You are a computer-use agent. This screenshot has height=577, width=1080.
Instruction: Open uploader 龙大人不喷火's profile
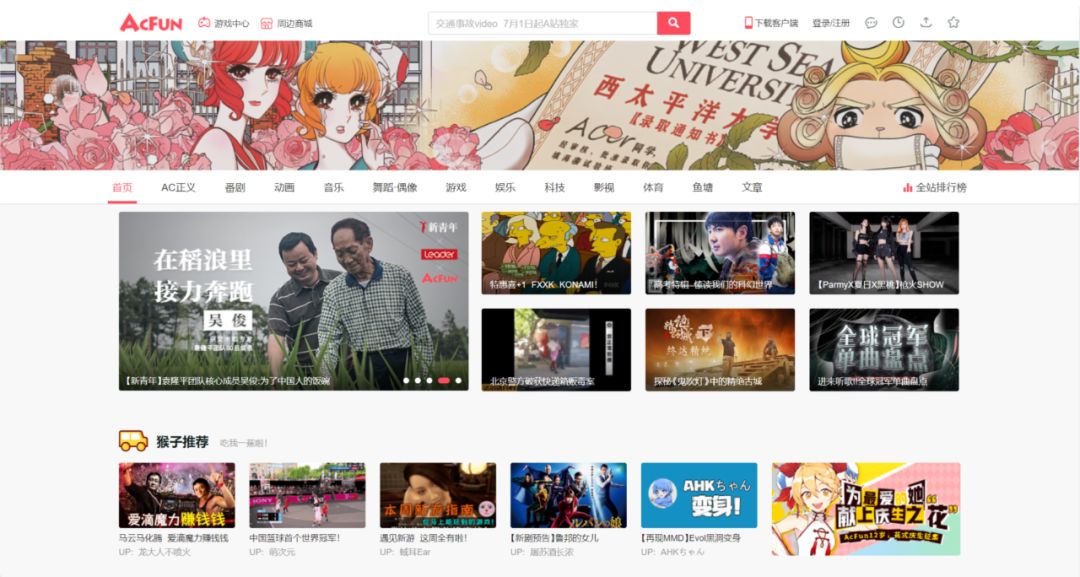coord(165,552)
